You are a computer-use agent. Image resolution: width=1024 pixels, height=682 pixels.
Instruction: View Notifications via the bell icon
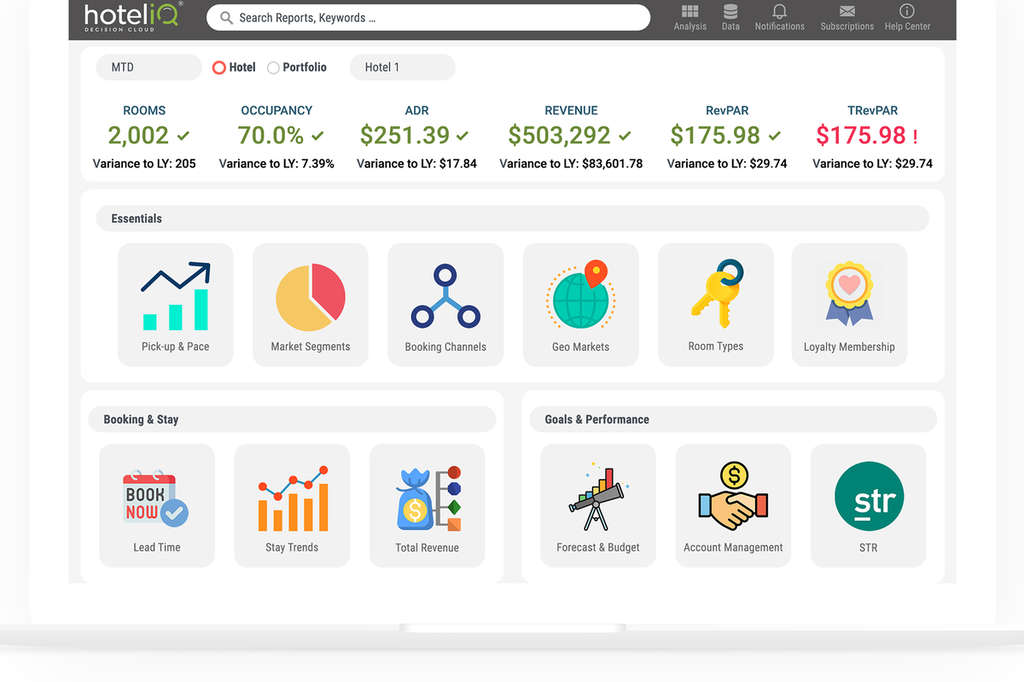pyautogui.click(x=779, y=17)
